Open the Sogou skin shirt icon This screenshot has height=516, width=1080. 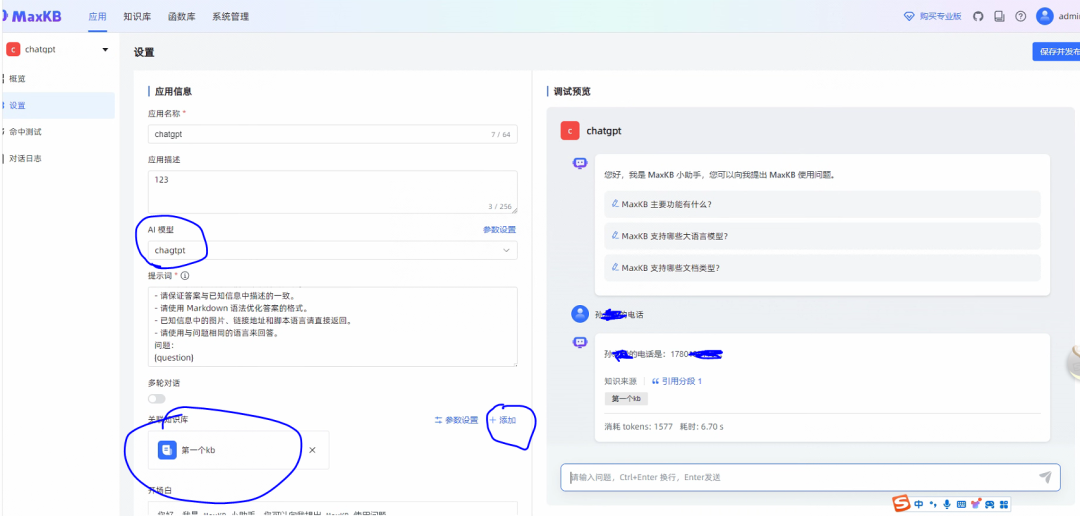point(975,504)
